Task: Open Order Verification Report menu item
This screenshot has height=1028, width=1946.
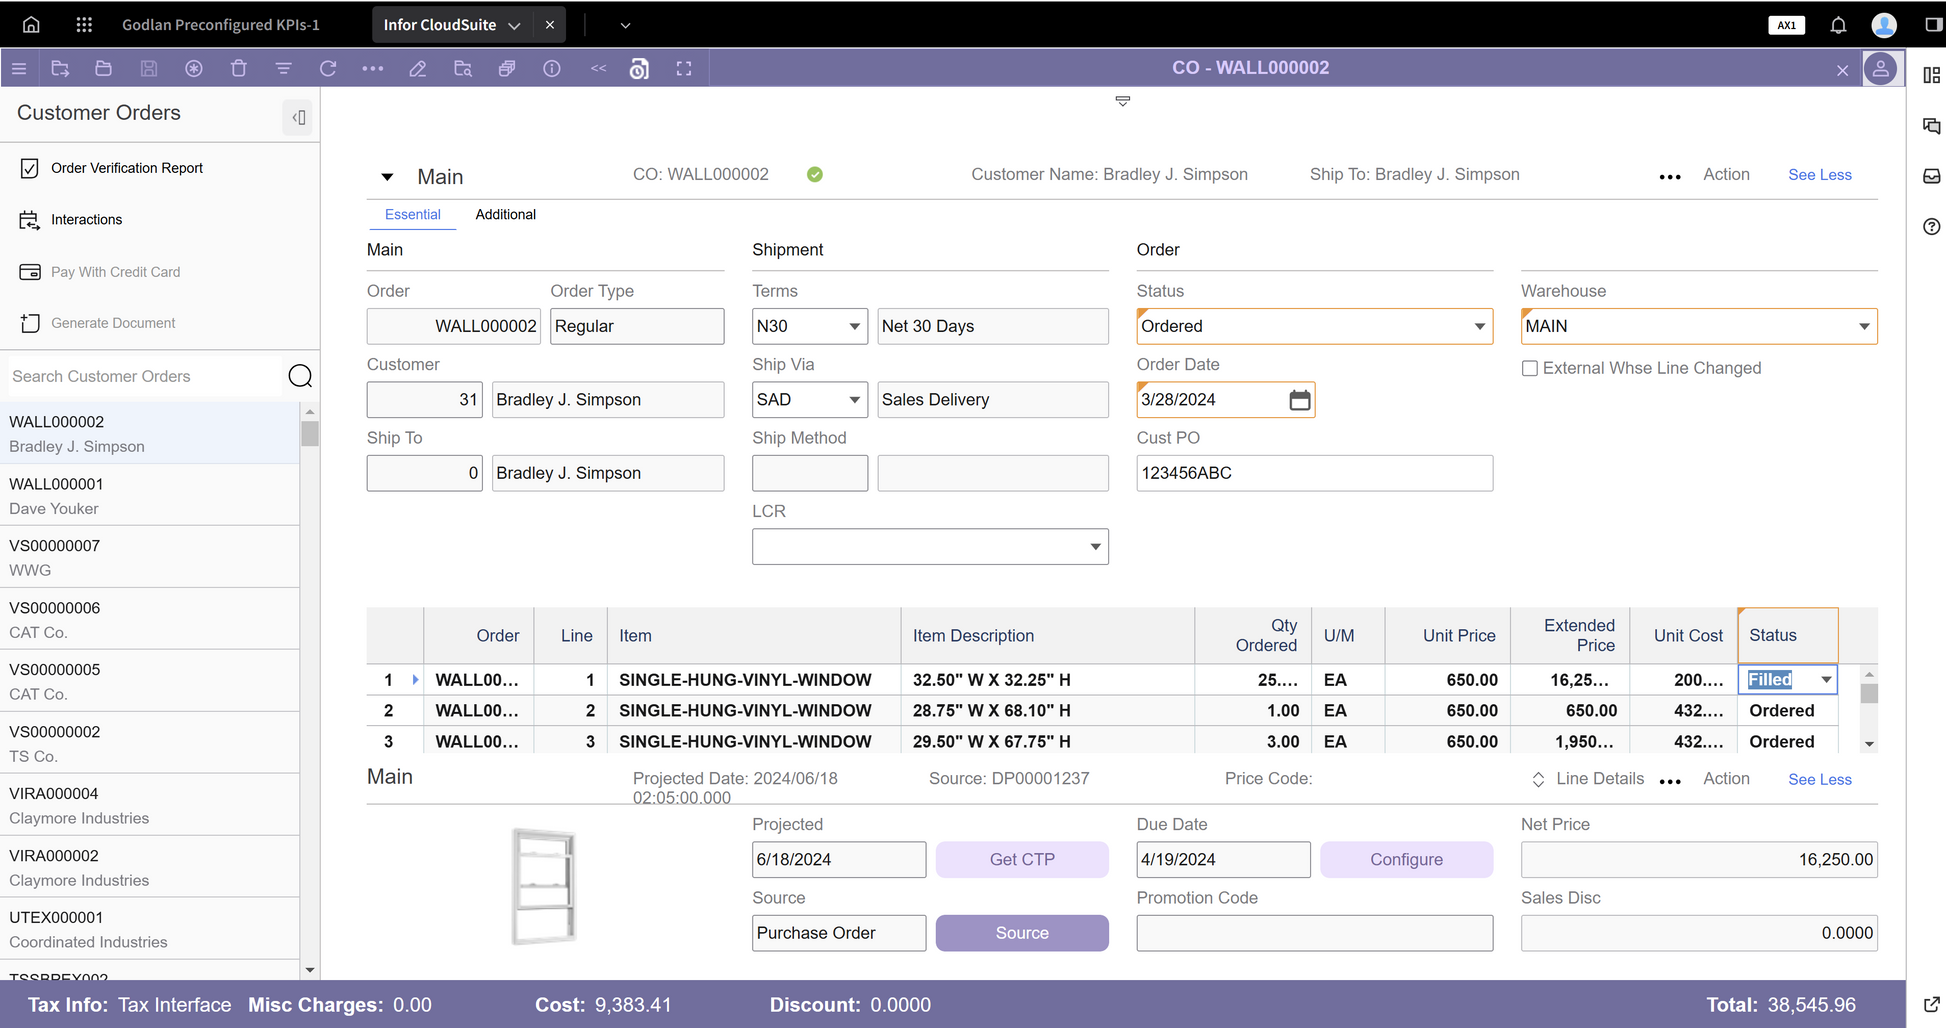Action: pos(127,168)
